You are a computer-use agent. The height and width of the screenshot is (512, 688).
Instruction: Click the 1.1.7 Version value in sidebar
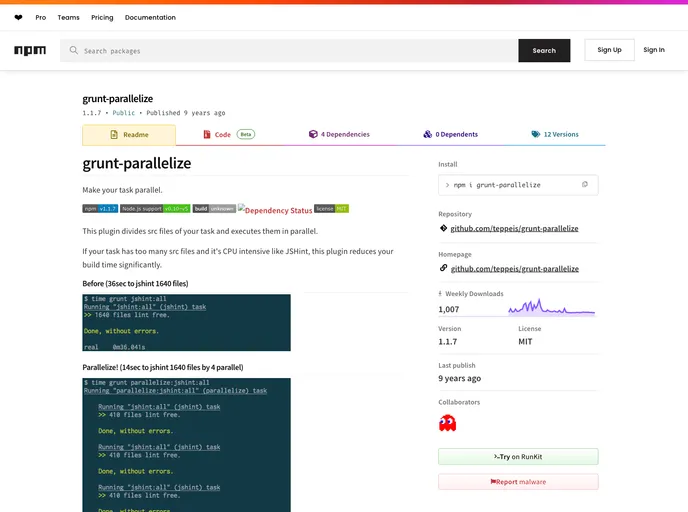click(x=448, y=341)
